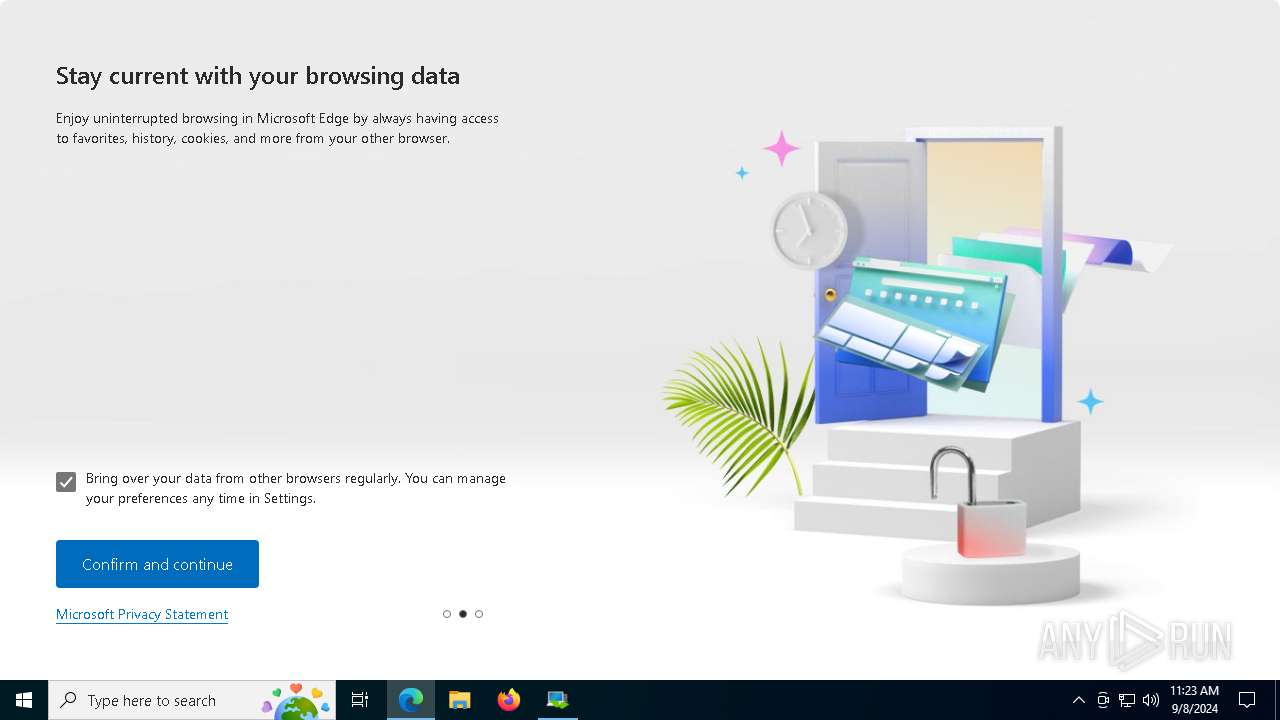The image size is (1280, 720).
Task: Open network status tray icon
Action: (1127, 700)
